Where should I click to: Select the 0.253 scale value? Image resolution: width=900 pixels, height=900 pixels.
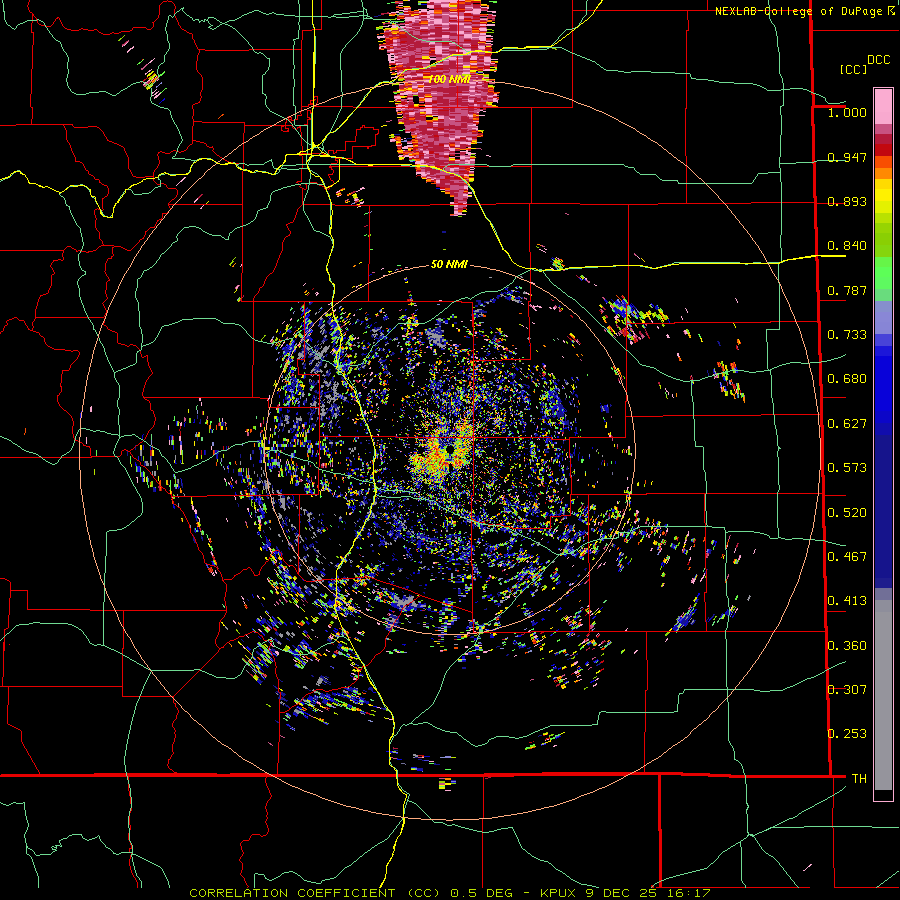click(847, 734)
